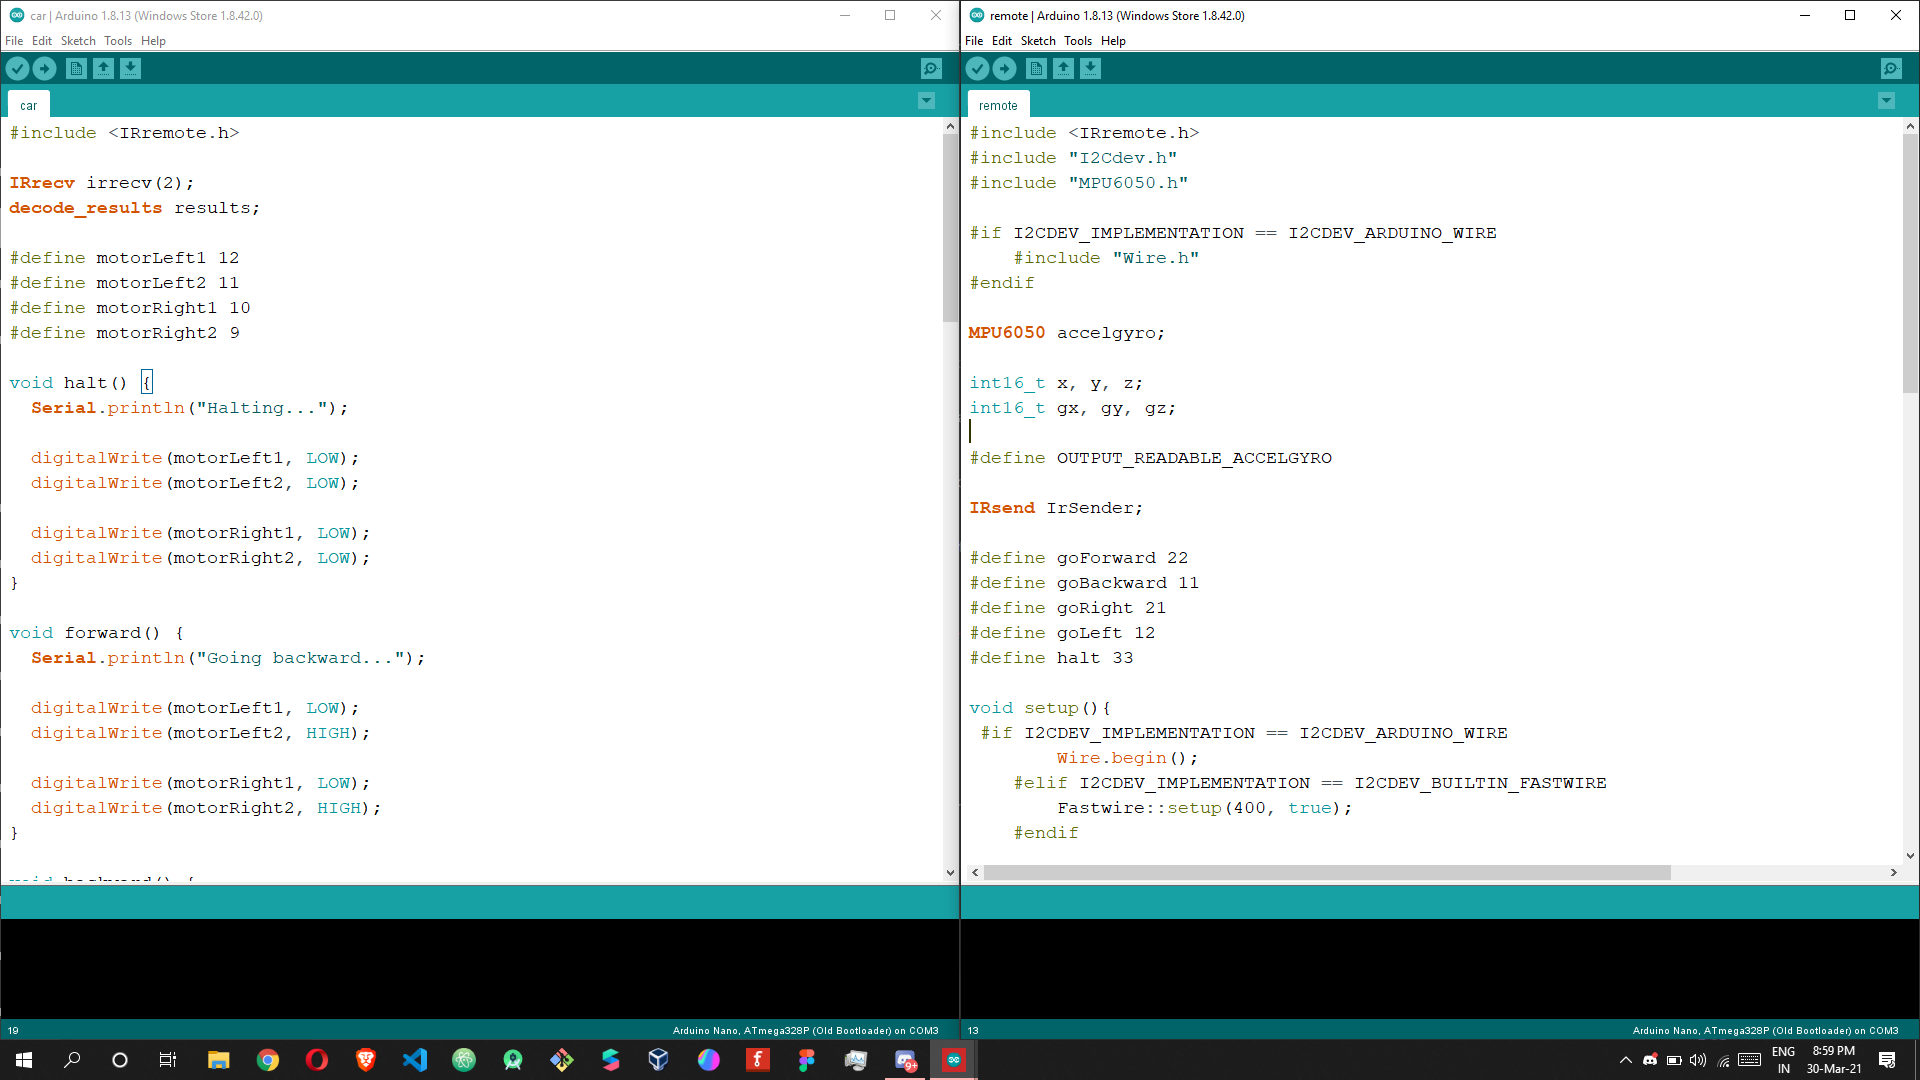Screen dimensions: 1920x1080
Task: Switch to the car sketch tab
Action: point(28,104)
